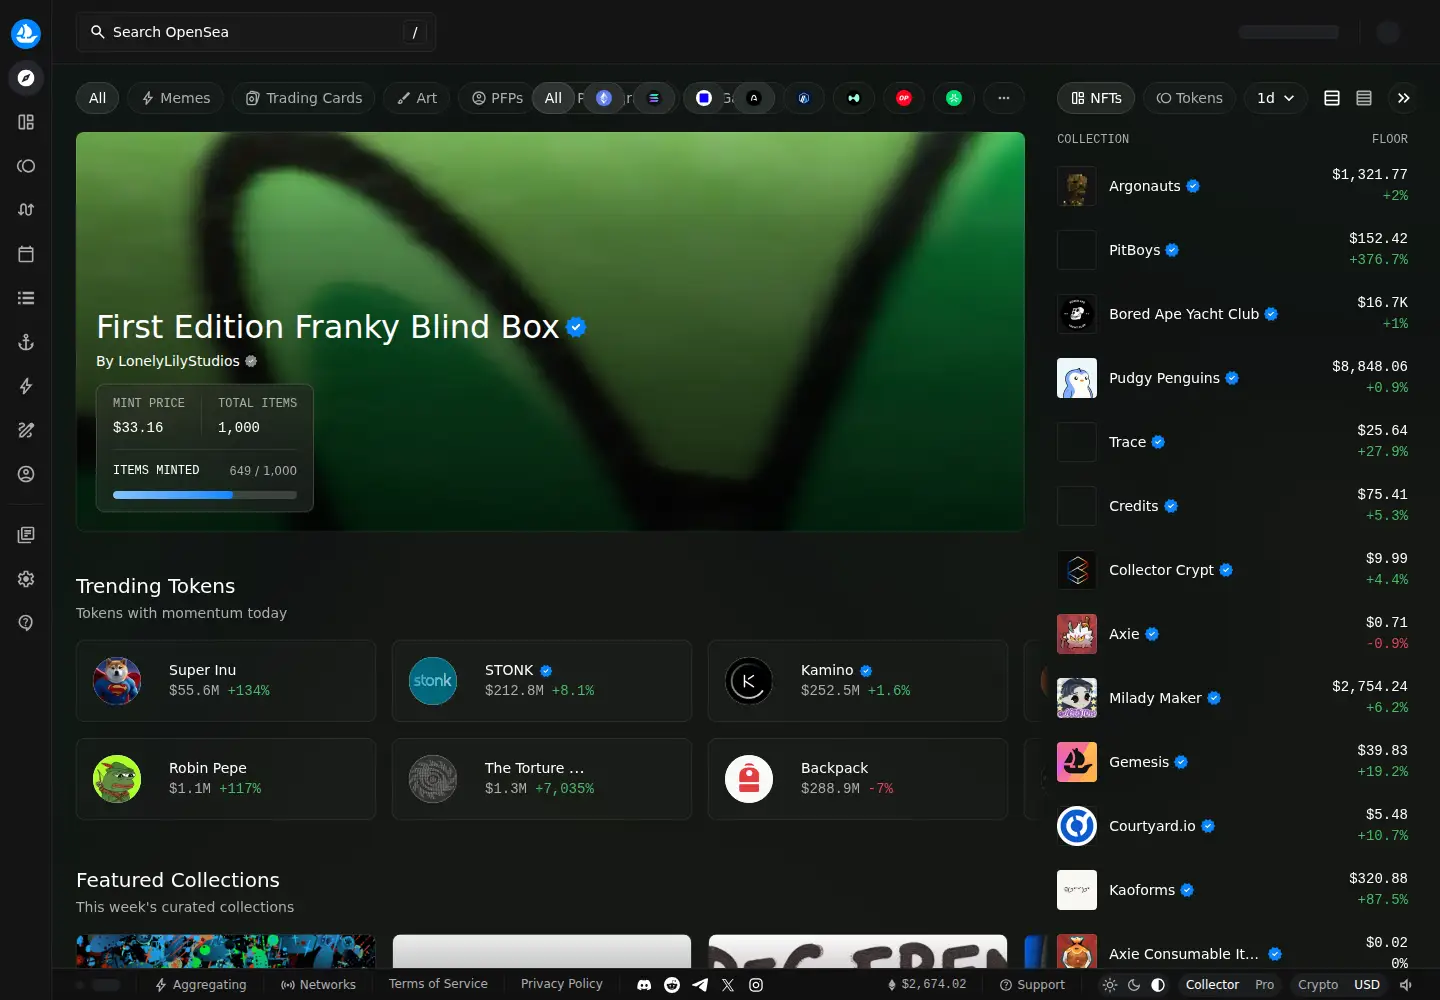Screen dimensions: 1440x1000
Task: Open the Drops calendar icon in the sidebar
Action: coord(26,254)
